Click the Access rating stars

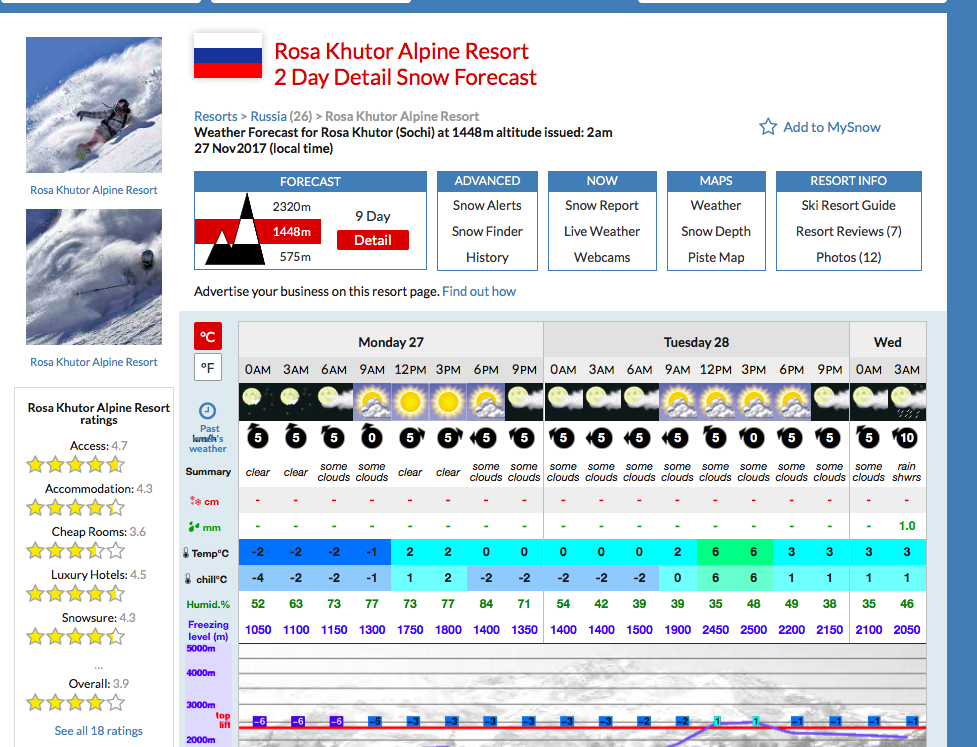click(x=75, y=465)
